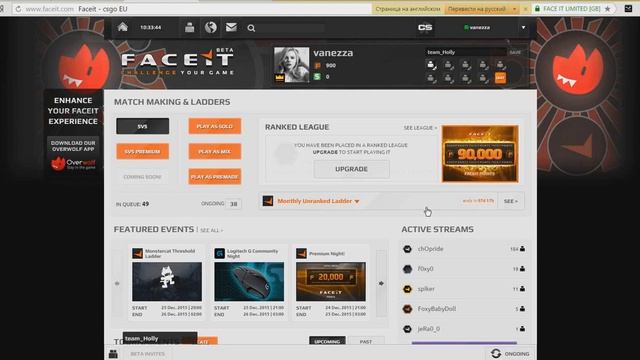Click the Premium Night event icon
Image resolution: width=640 pixels, height=360 pixels.
point(302,253)
